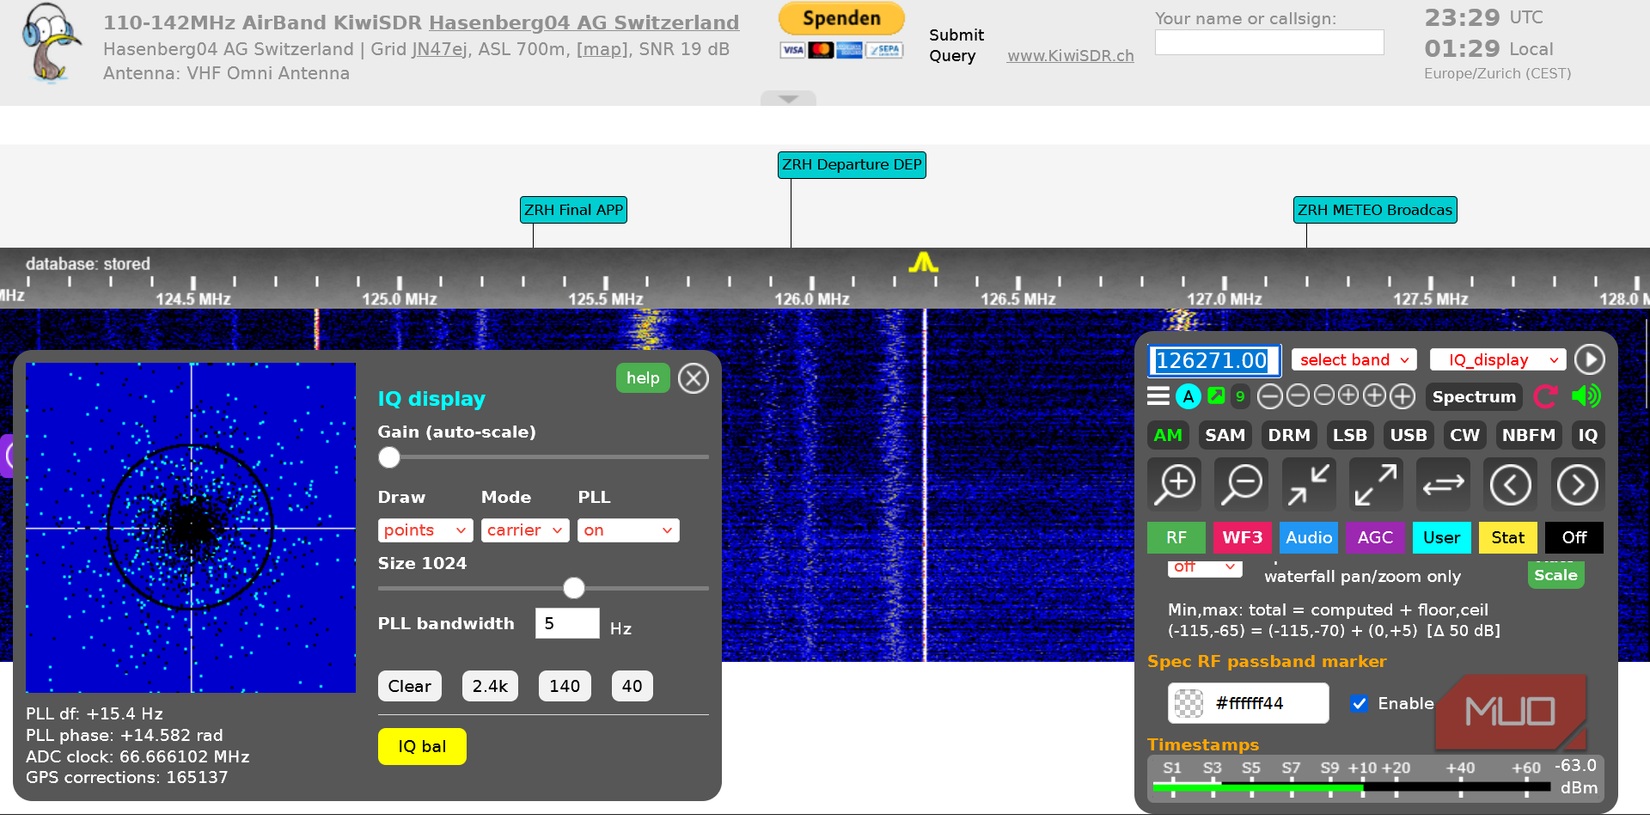Click the Spenden donate button
1650x815 pixels.
pyautogui.click(x=841, y=18)
